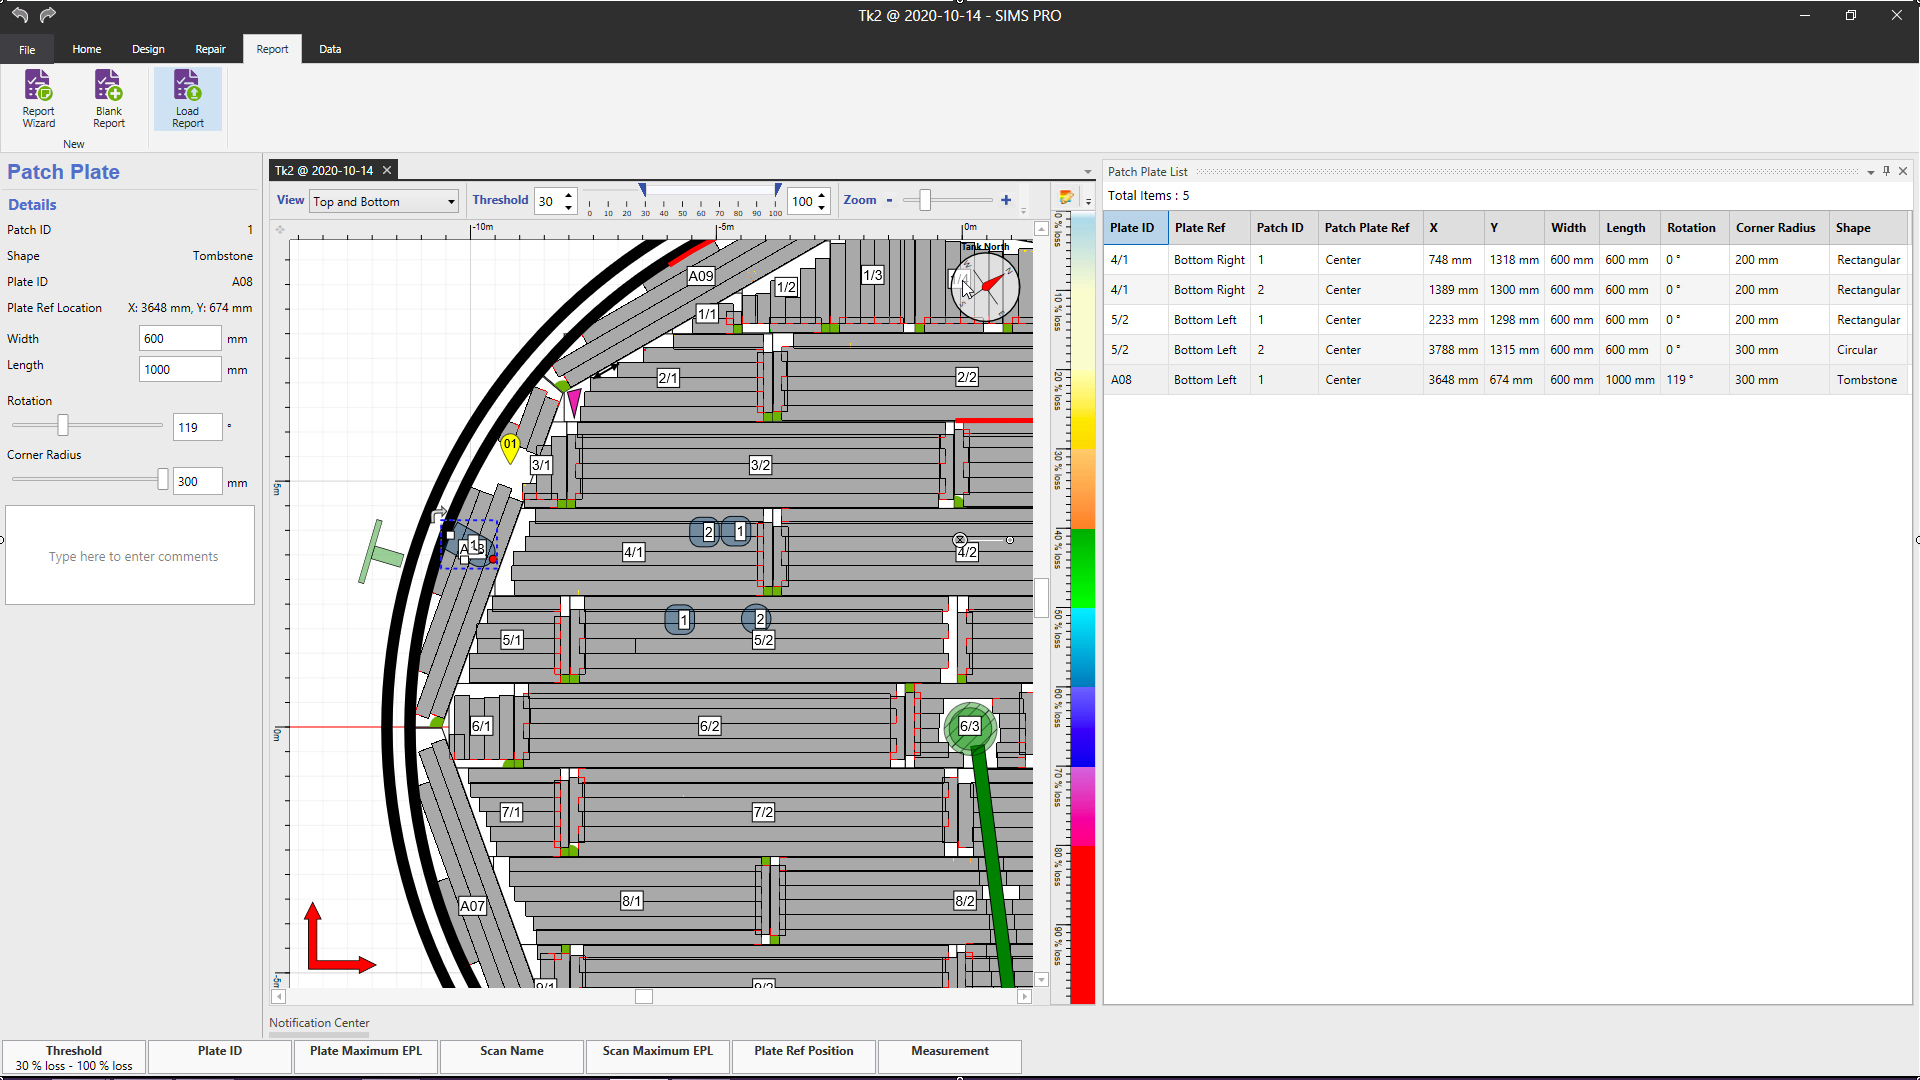Close the Tk2 @ 2020-10-14 document tab
The height and width of the screenshot is (1080, 1920).
point(387,171)
